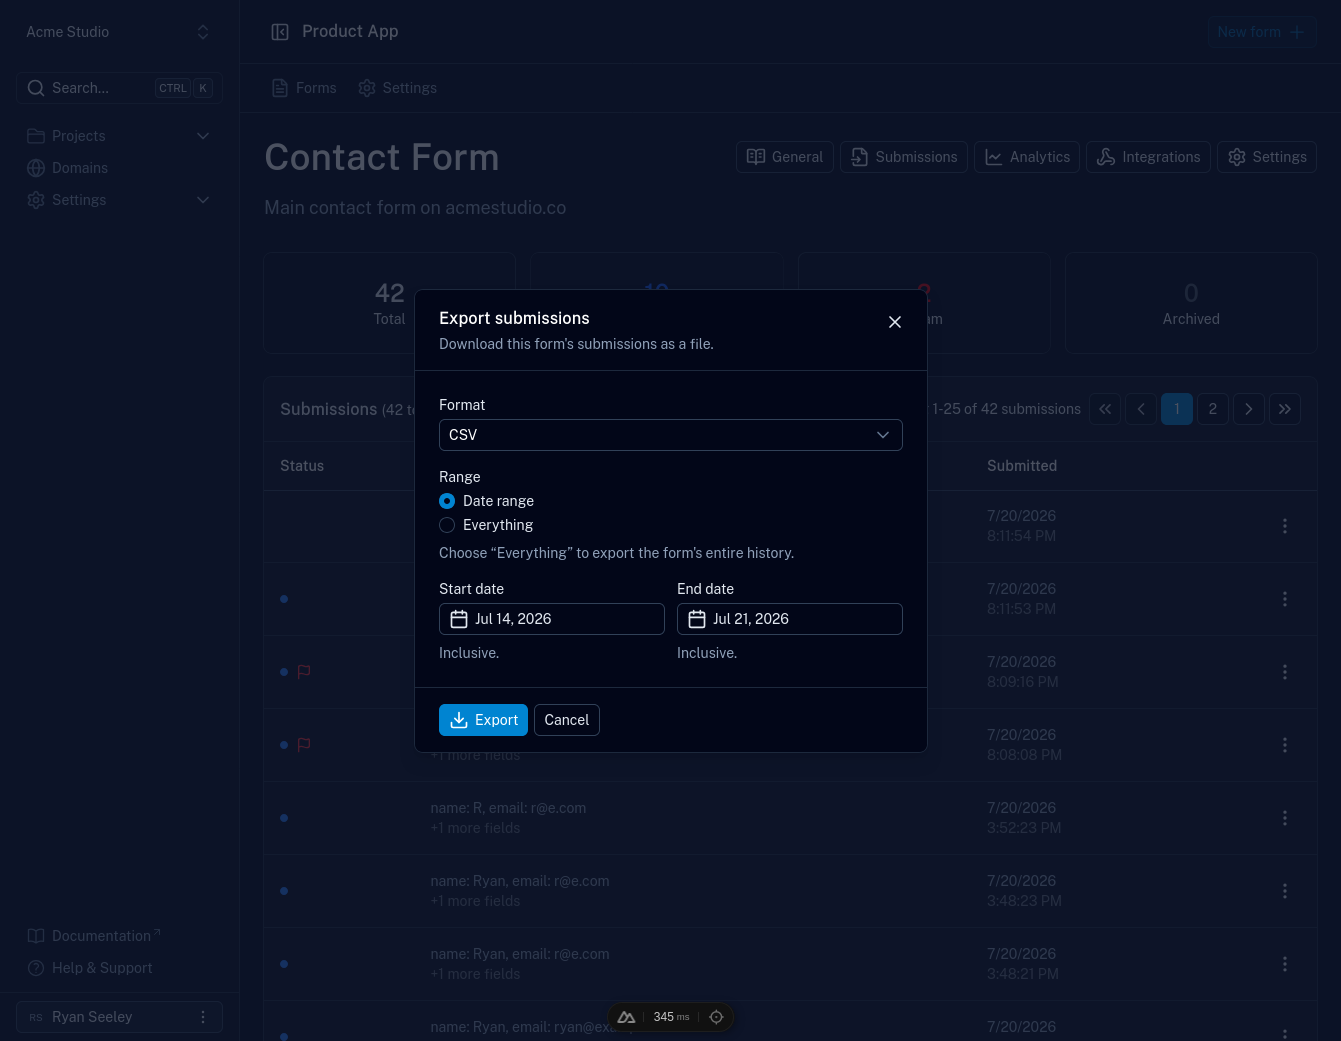Click the devtools inspector target icon
The height and width of the screenshot is (1041, 1341).
(x=716, y=1017)
